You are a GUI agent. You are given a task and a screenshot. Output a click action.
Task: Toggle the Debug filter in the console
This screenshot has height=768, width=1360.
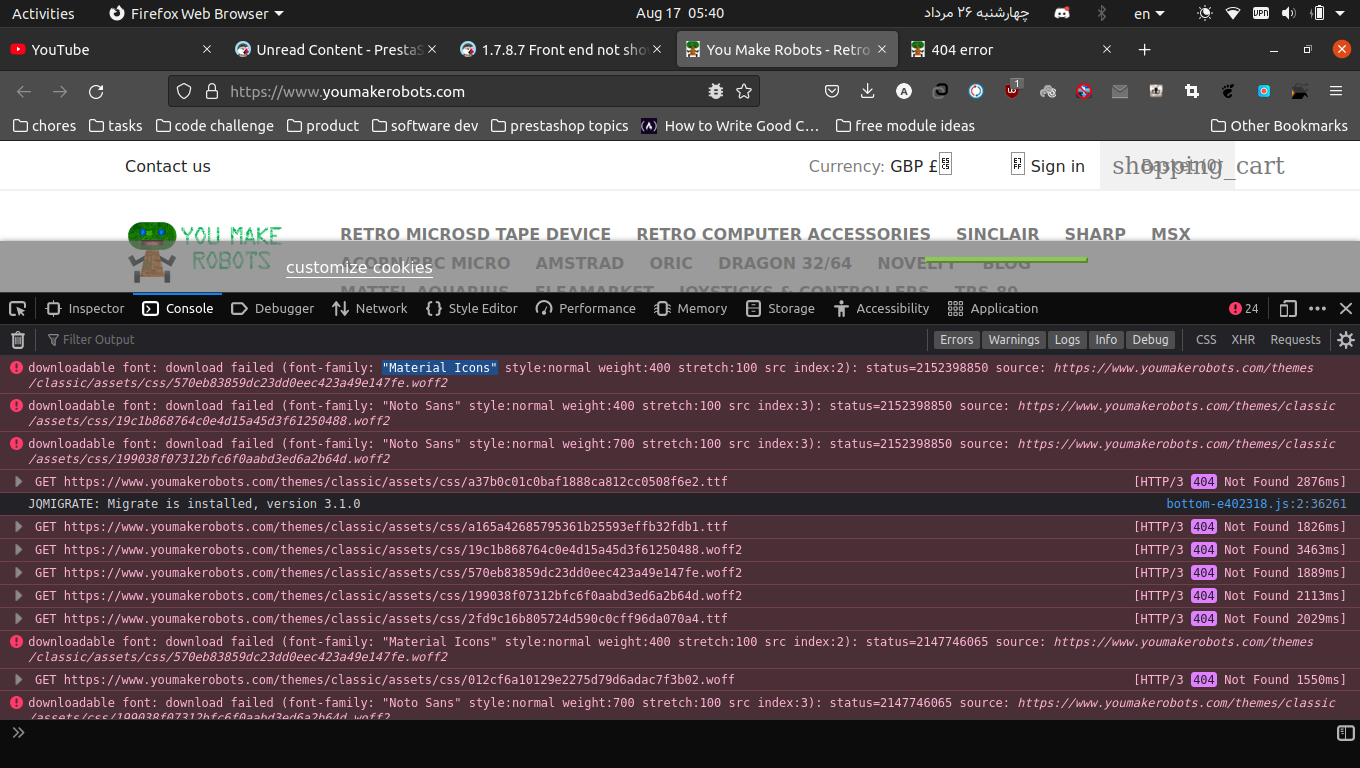coord(1150,340)
